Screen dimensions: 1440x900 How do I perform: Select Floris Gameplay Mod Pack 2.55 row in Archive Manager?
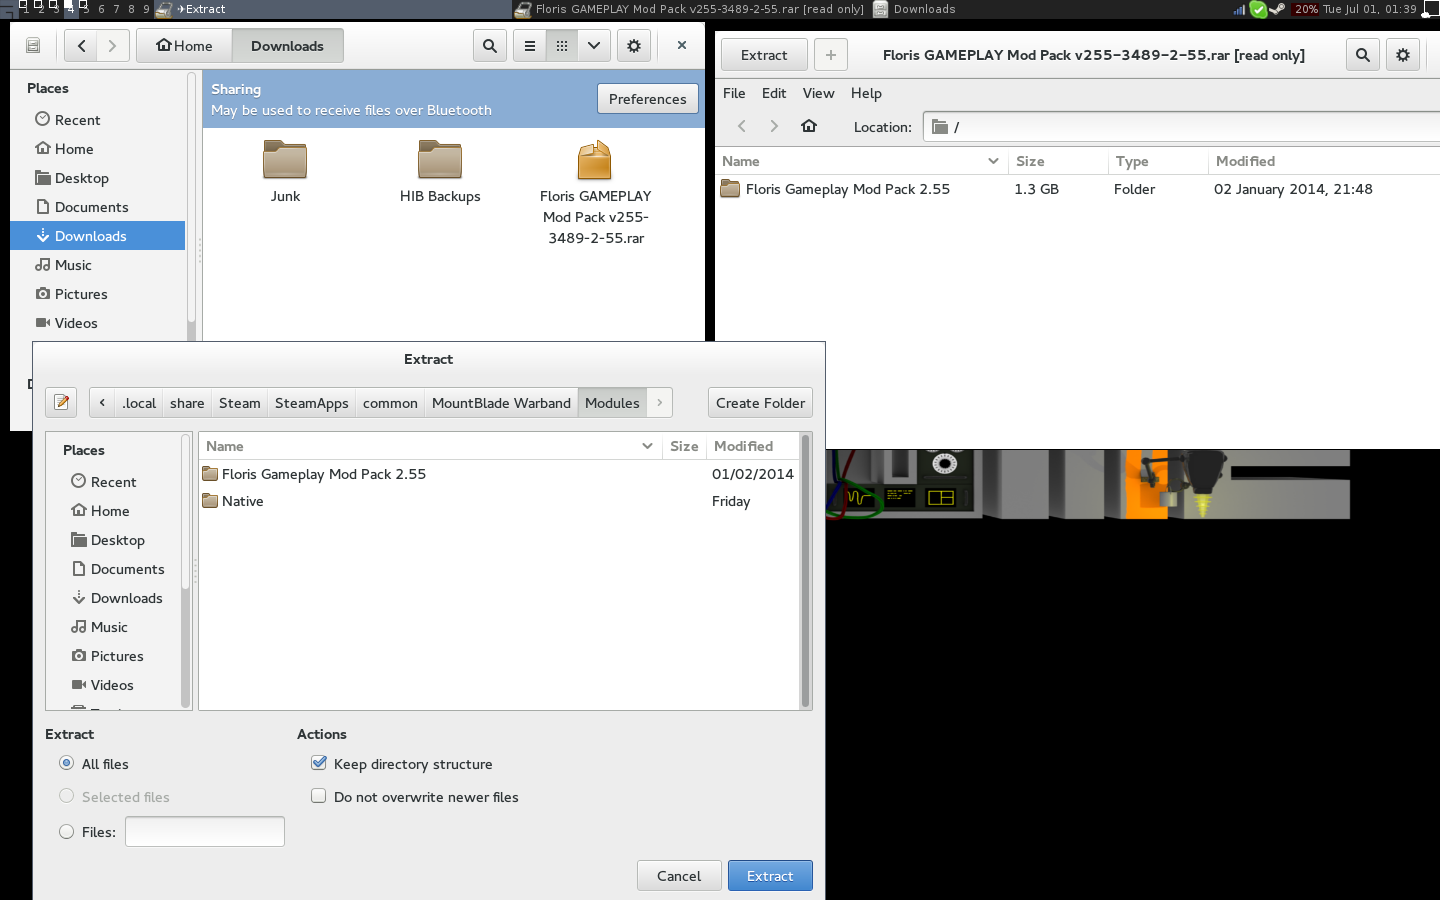tap(1078, 189)
